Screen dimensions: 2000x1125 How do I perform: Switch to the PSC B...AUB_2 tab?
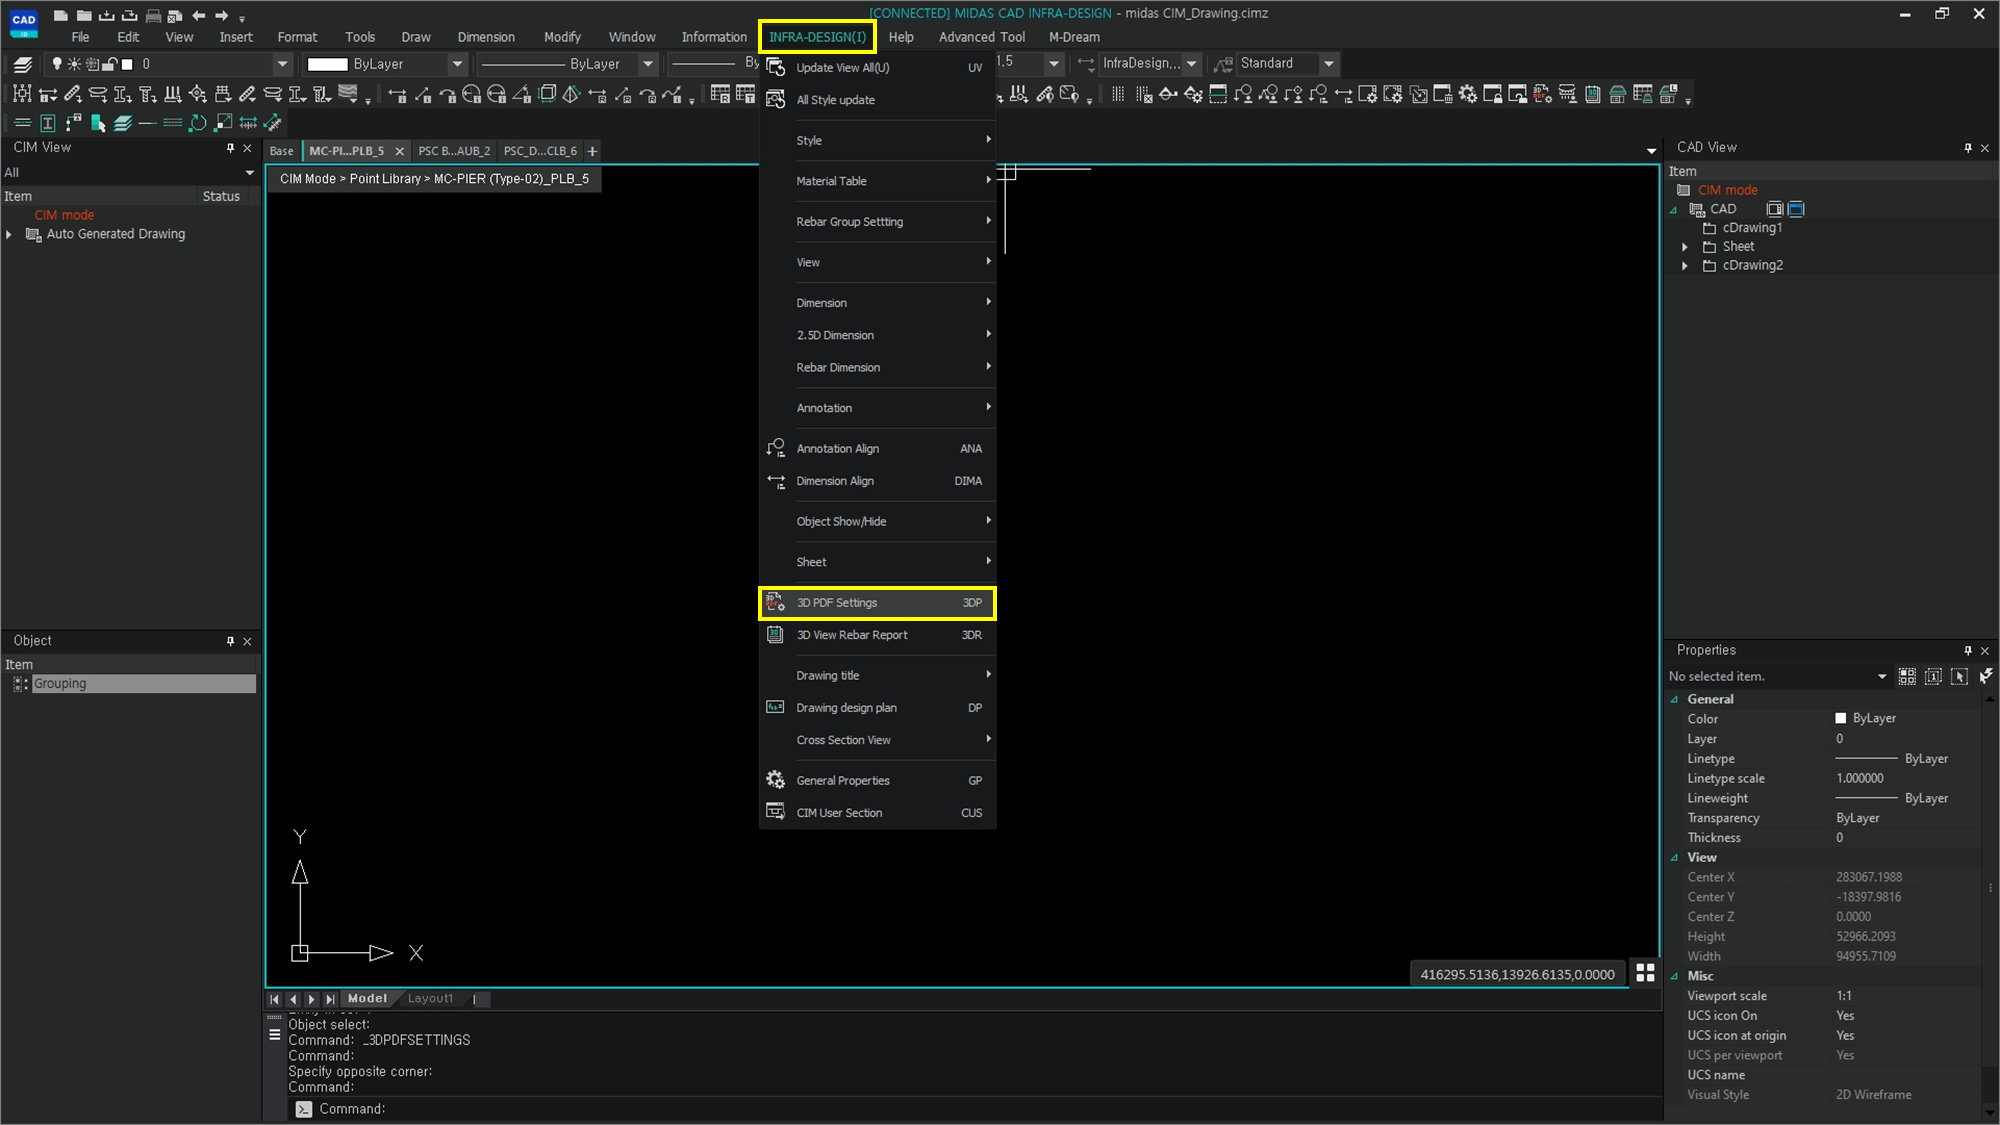[x=454, y=151]
